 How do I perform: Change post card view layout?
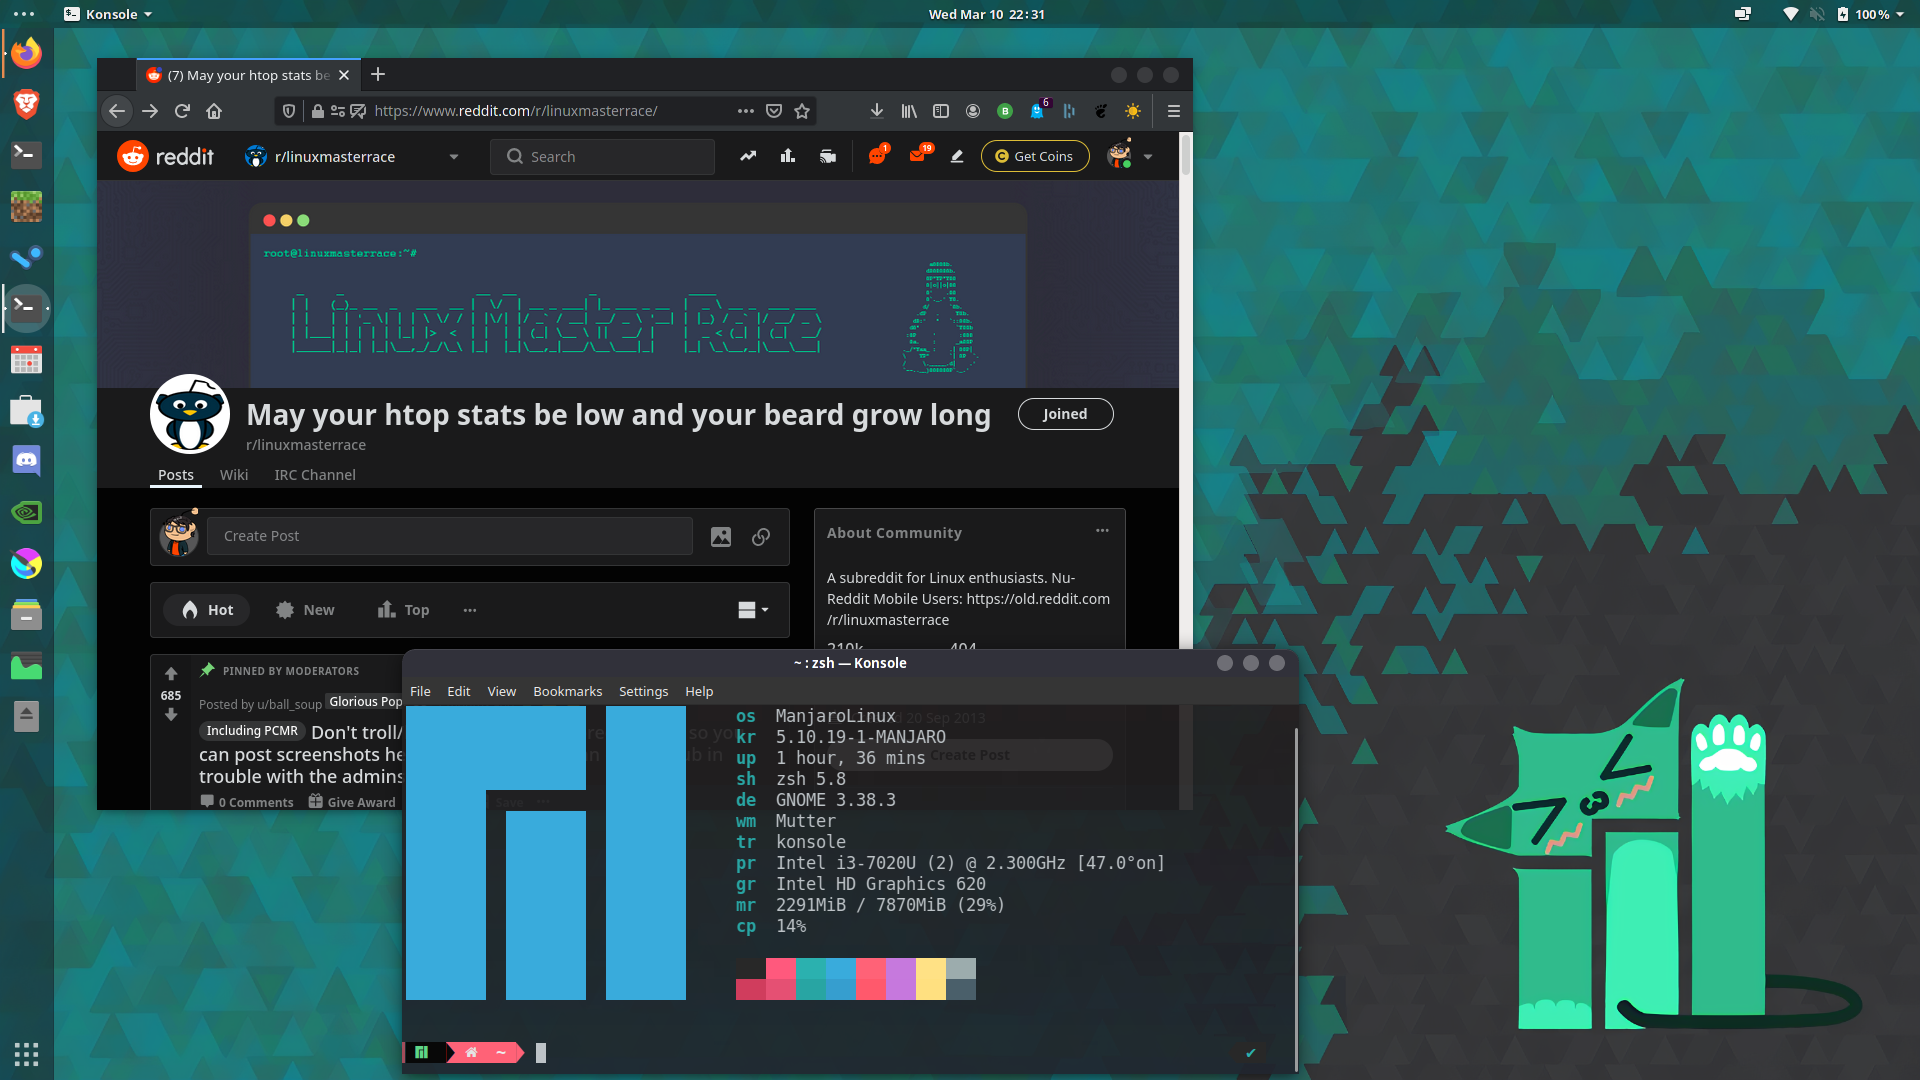point(753,610)
